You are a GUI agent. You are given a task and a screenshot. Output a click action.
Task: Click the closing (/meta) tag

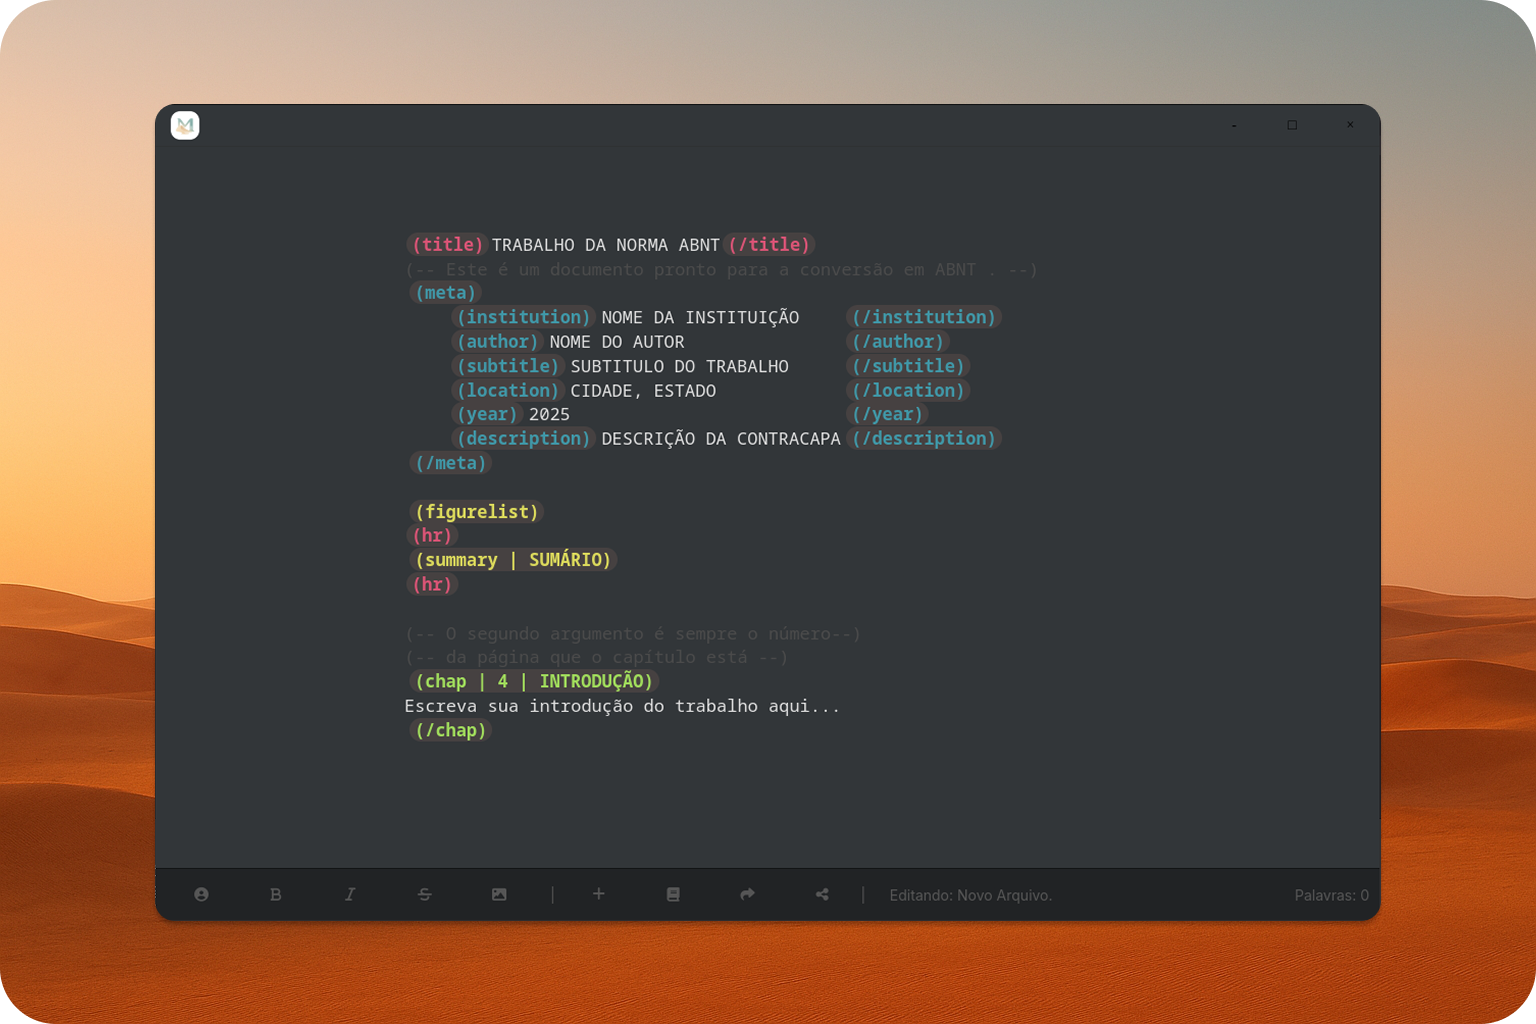coord(450,463)
